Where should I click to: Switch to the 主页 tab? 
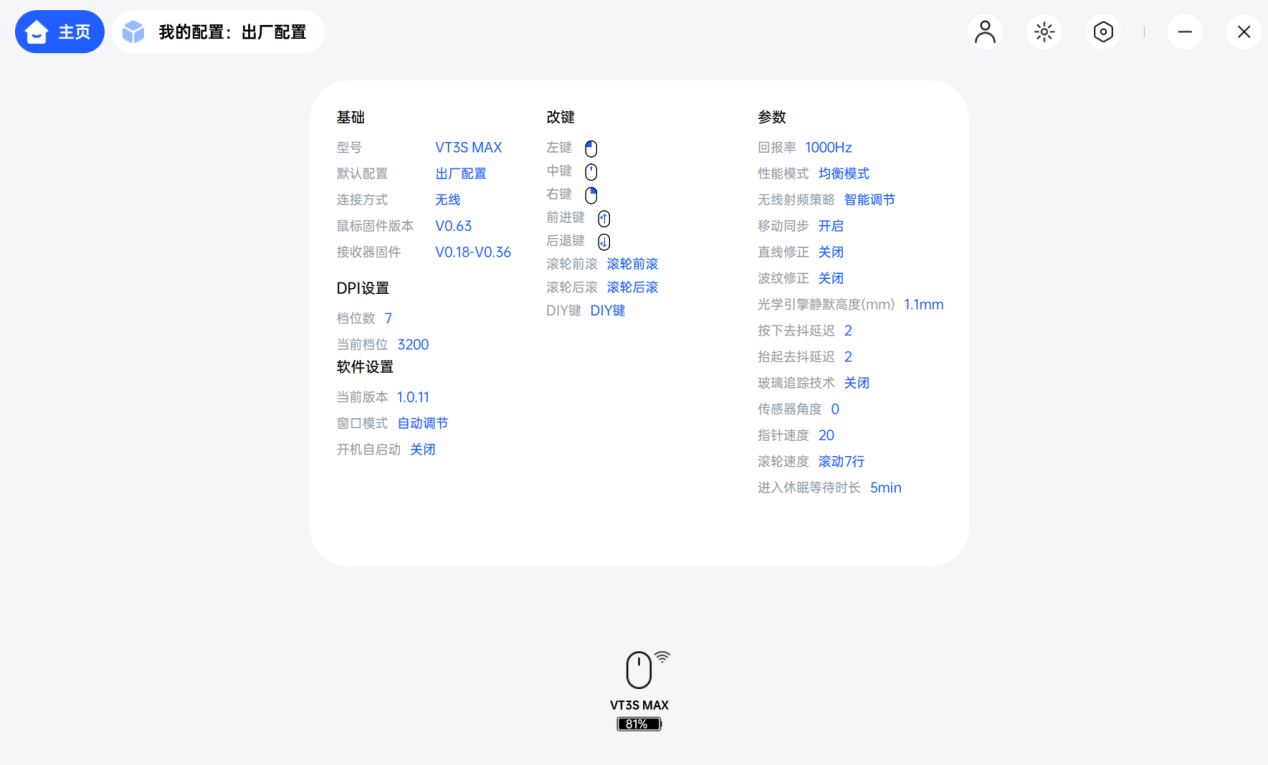(x=59, y=31)
